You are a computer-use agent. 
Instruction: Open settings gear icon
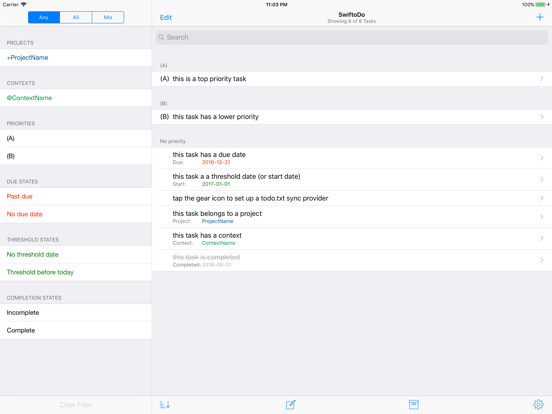click(x=538, y=404)
